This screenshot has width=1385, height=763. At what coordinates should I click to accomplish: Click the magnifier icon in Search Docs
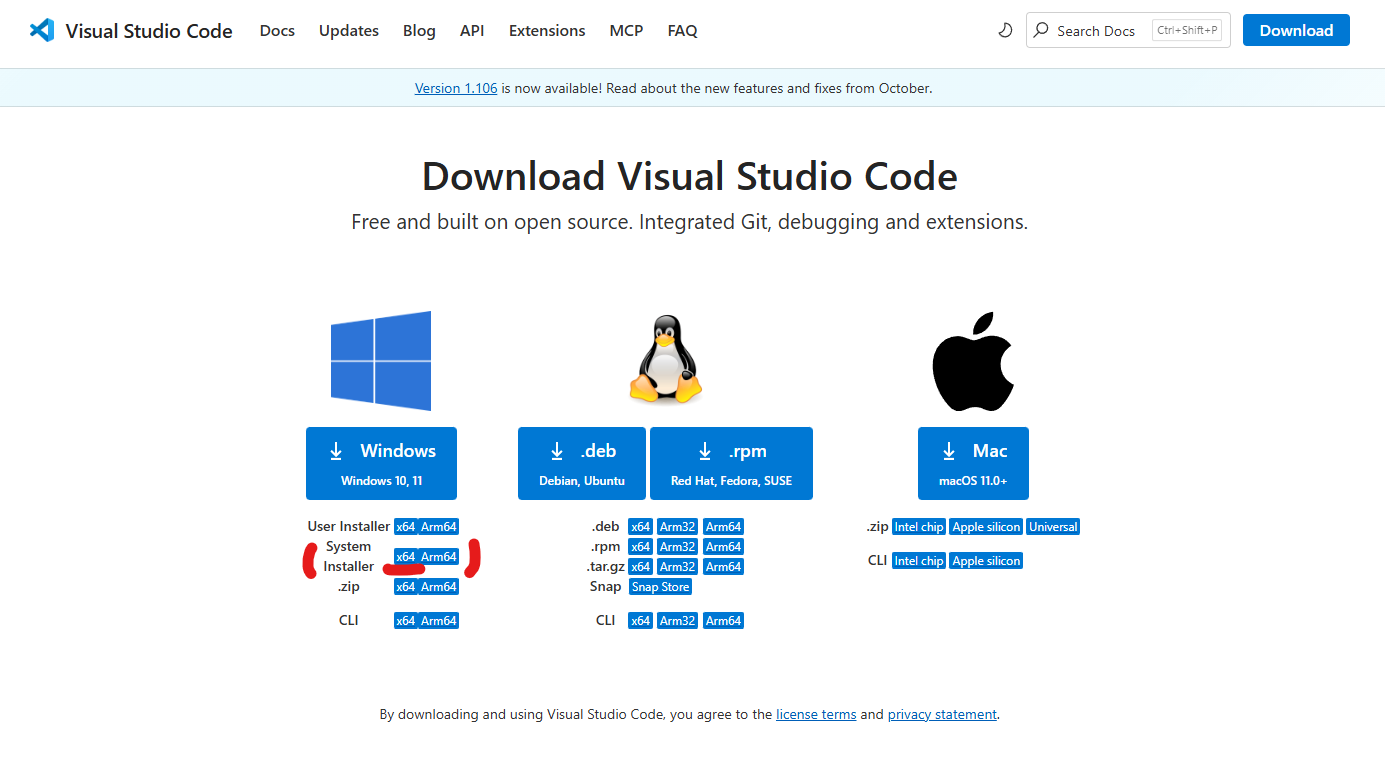pyautogui.click(x=1041, y=30)
